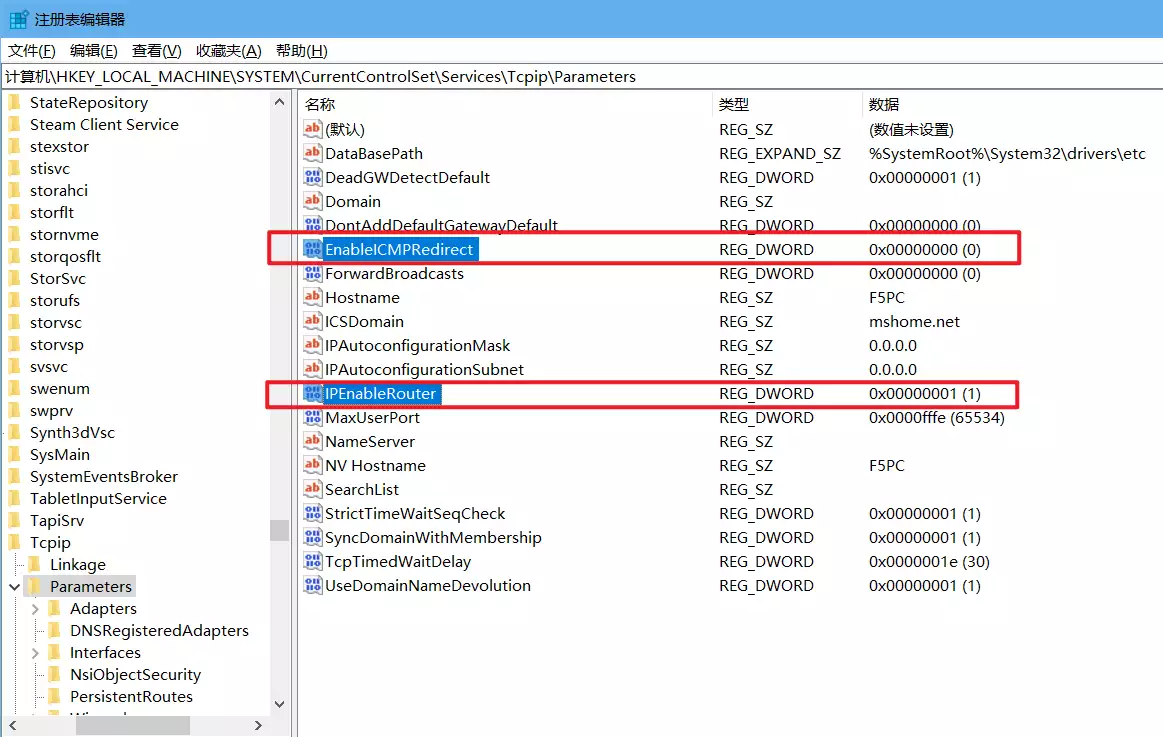Click the DWORD icon beside DeadGWDetectDefault
Screen dimensions: 1163x737
tap(312, 178)
